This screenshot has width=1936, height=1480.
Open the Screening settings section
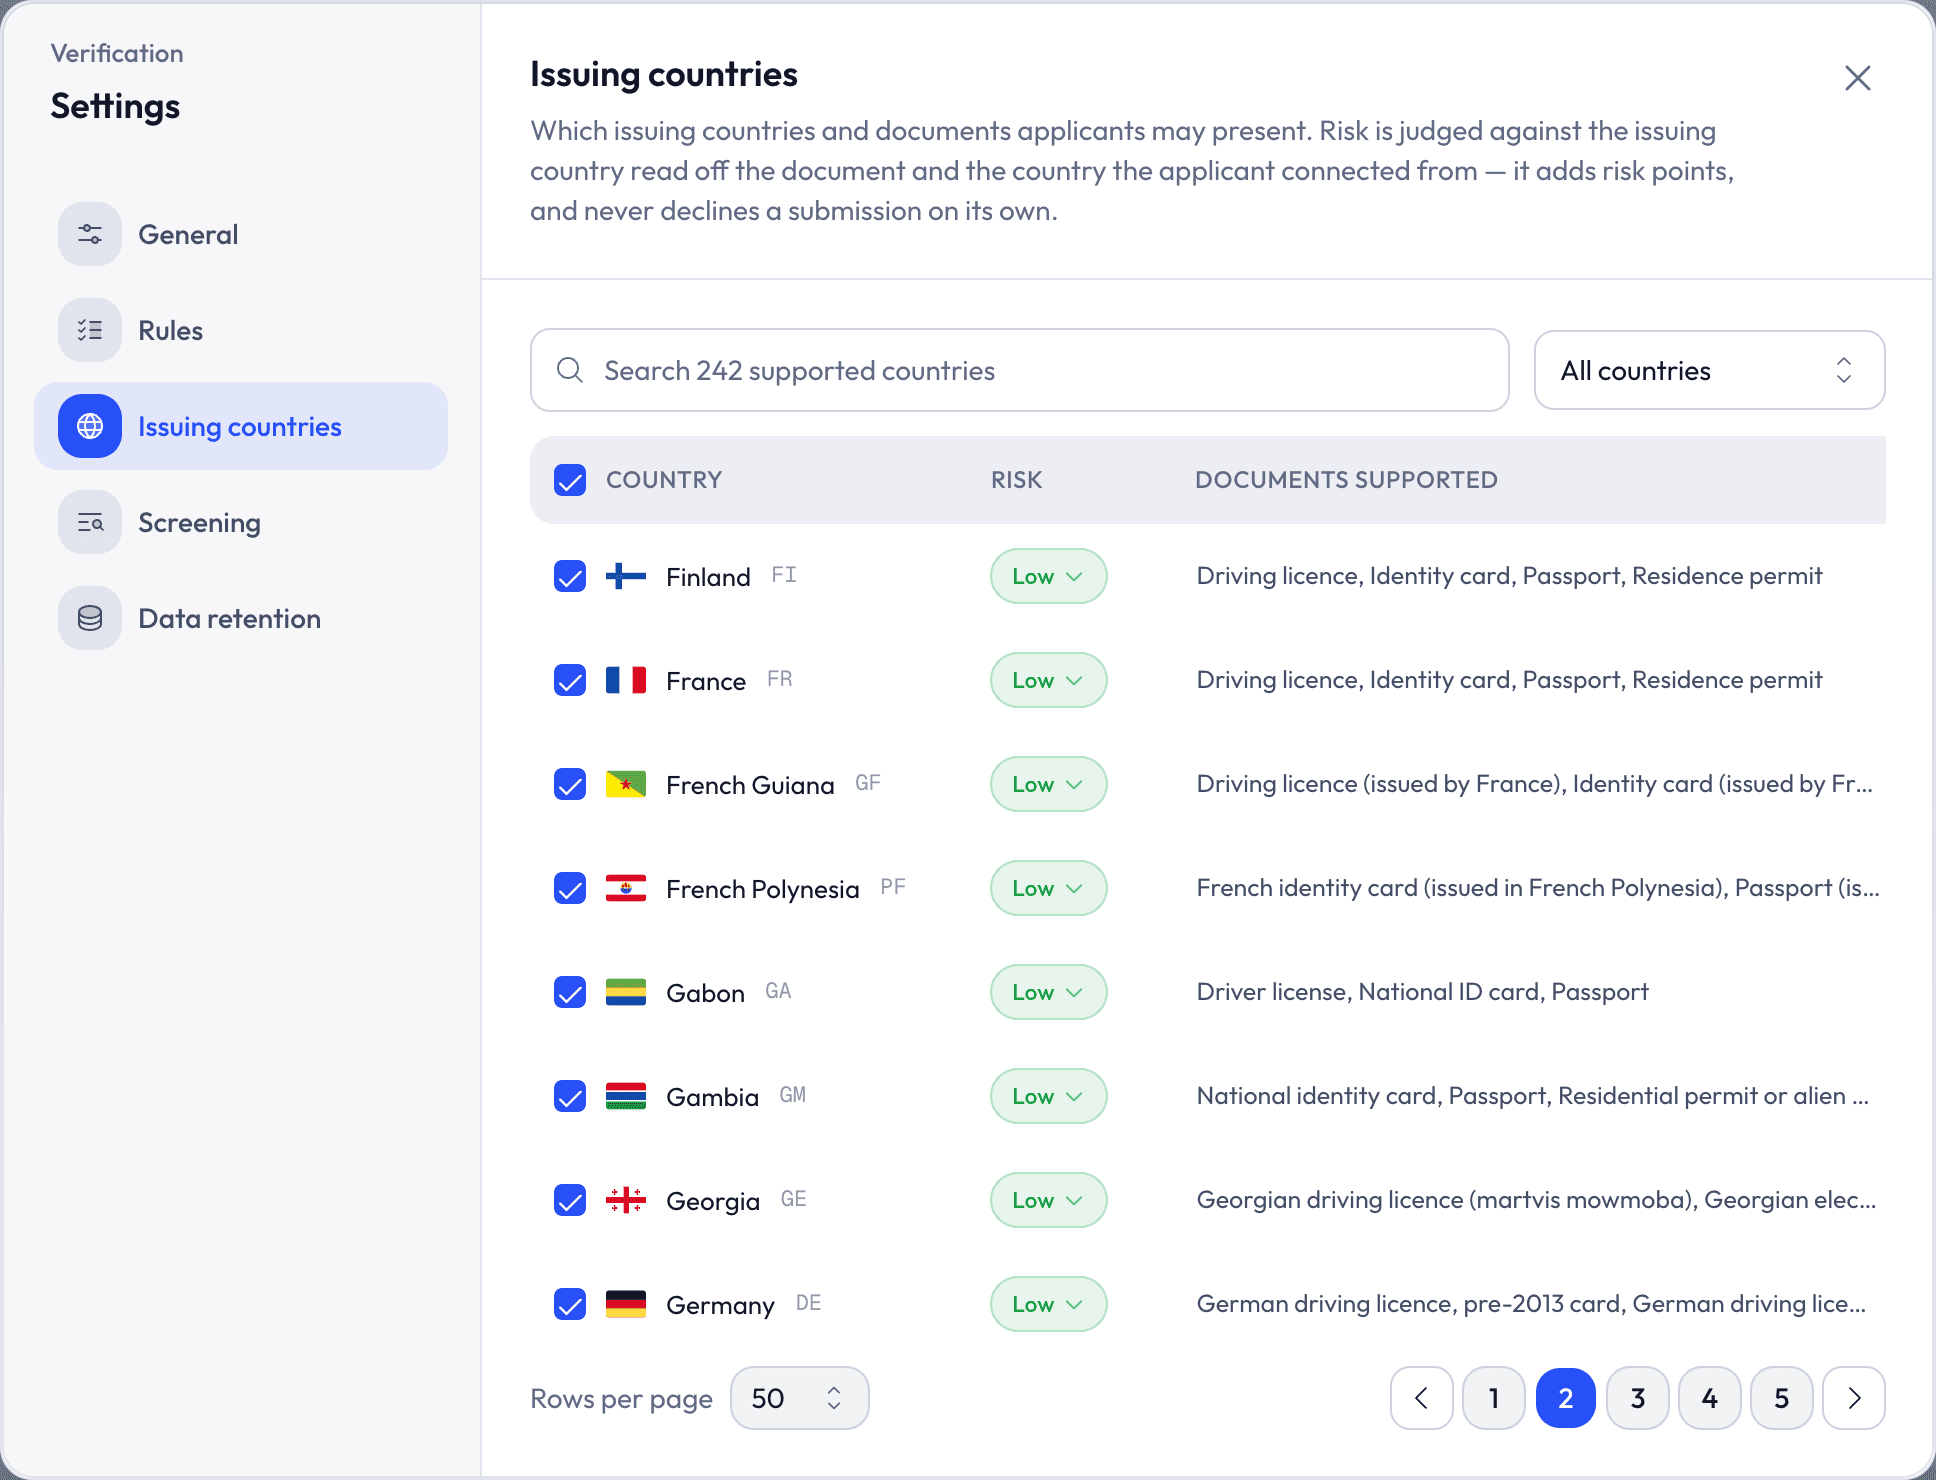click(241, 522)
